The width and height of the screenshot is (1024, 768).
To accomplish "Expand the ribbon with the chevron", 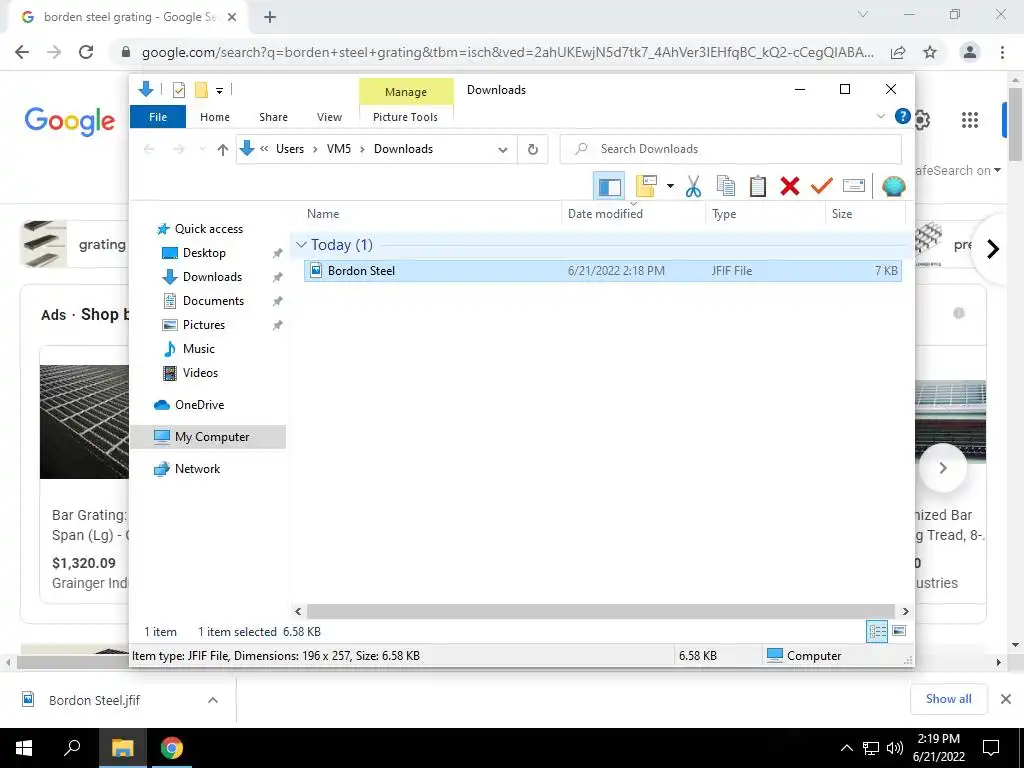I will tap(881, 116).
